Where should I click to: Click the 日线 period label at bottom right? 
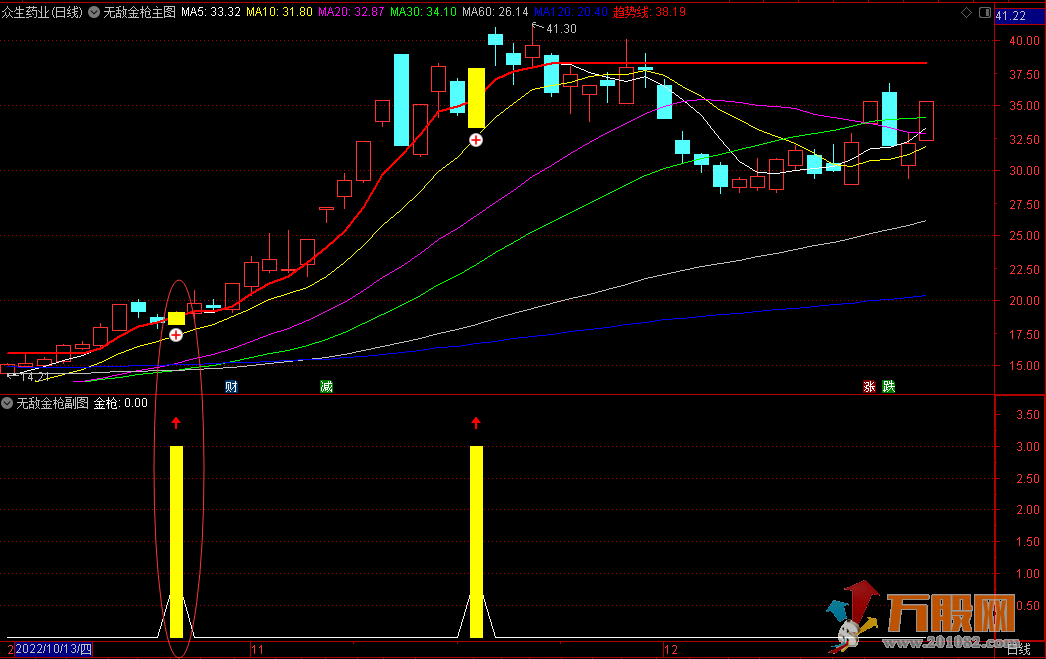click(1019, 649)
